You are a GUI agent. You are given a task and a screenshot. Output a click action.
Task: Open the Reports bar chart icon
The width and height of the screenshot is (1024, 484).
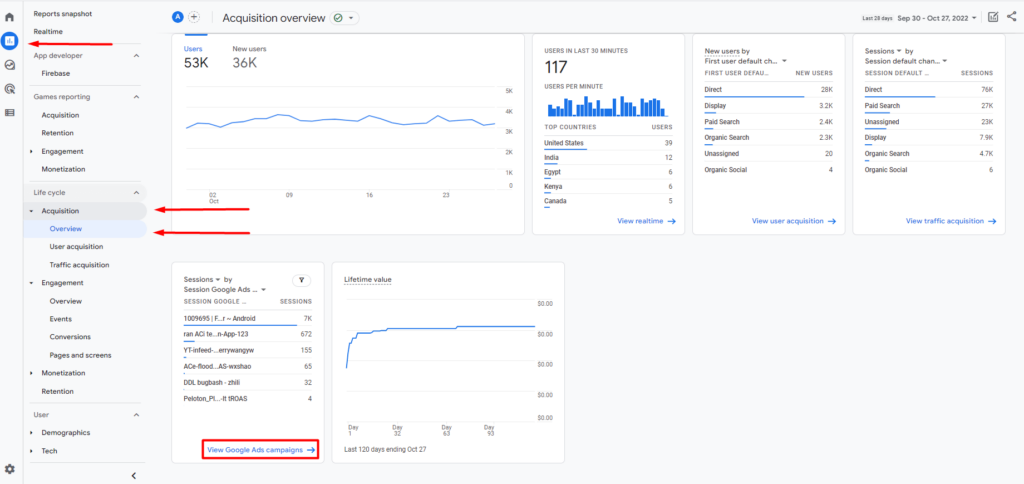coord(9,40)
